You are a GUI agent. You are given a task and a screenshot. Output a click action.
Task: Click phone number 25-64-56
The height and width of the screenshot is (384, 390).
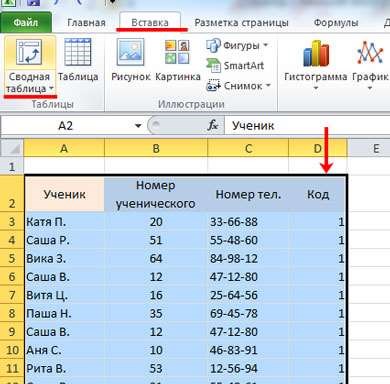248,295
